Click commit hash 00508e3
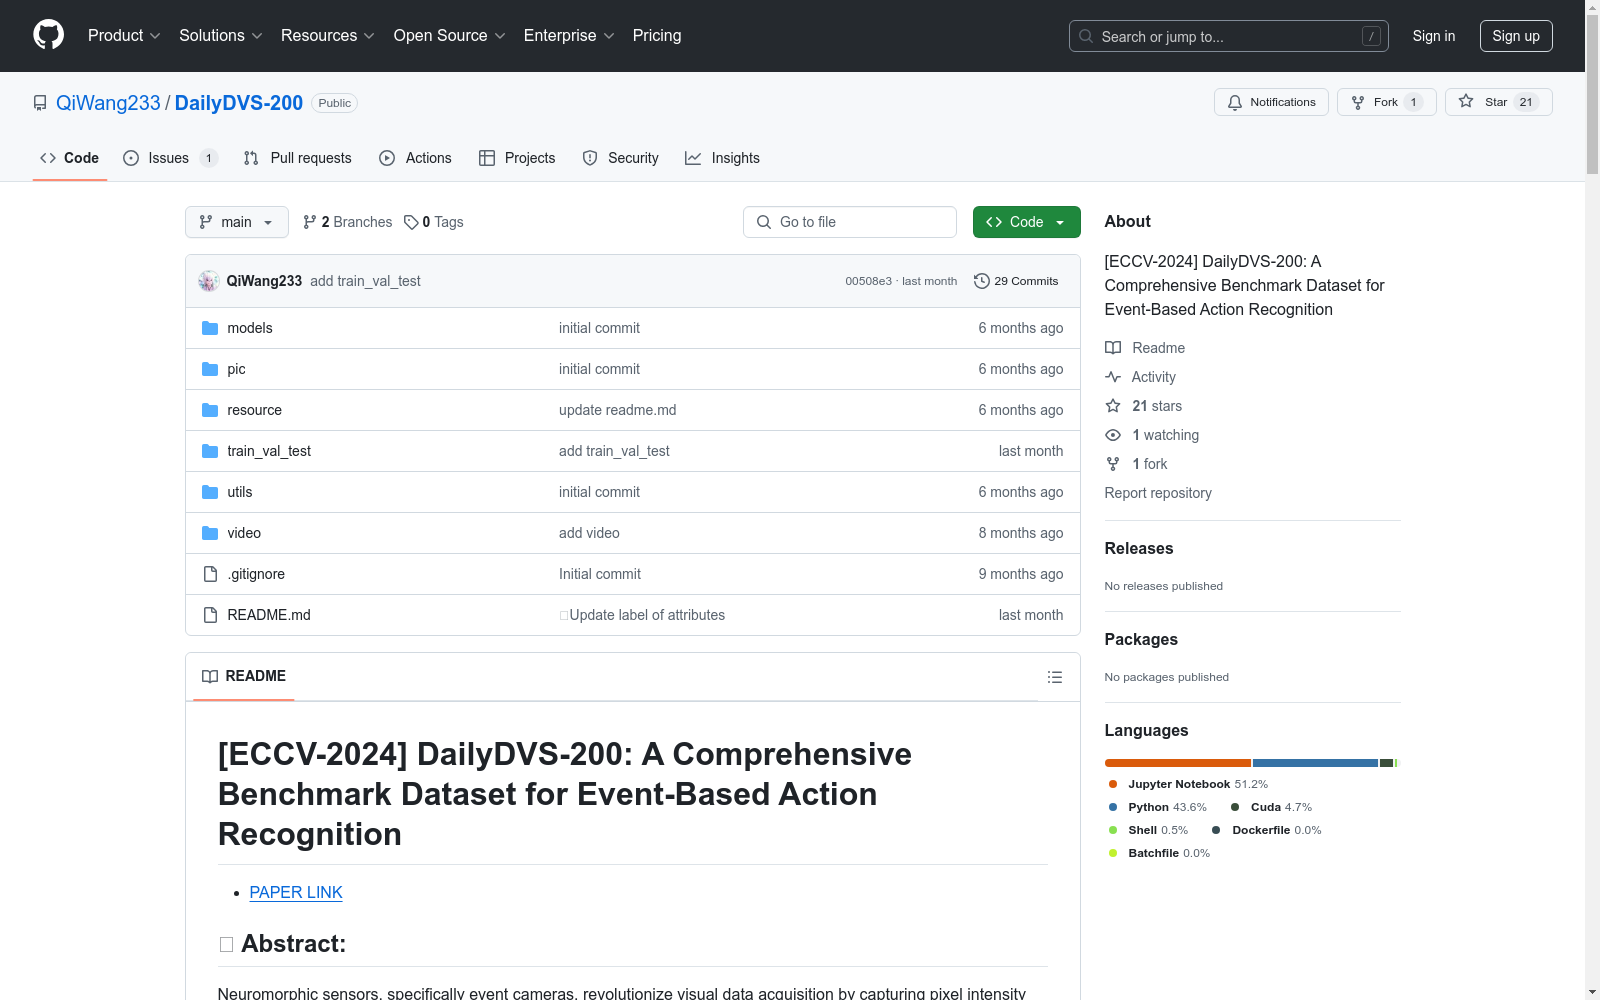Screen dimensions: 1600x1000 click(868, 281)
